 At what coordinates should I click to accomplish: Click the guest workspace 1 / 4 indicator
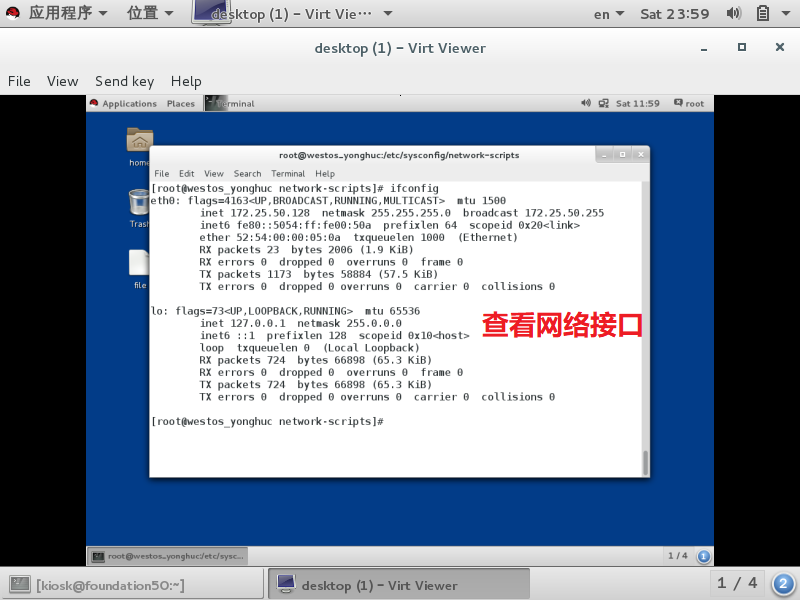[x=678, y=556]
